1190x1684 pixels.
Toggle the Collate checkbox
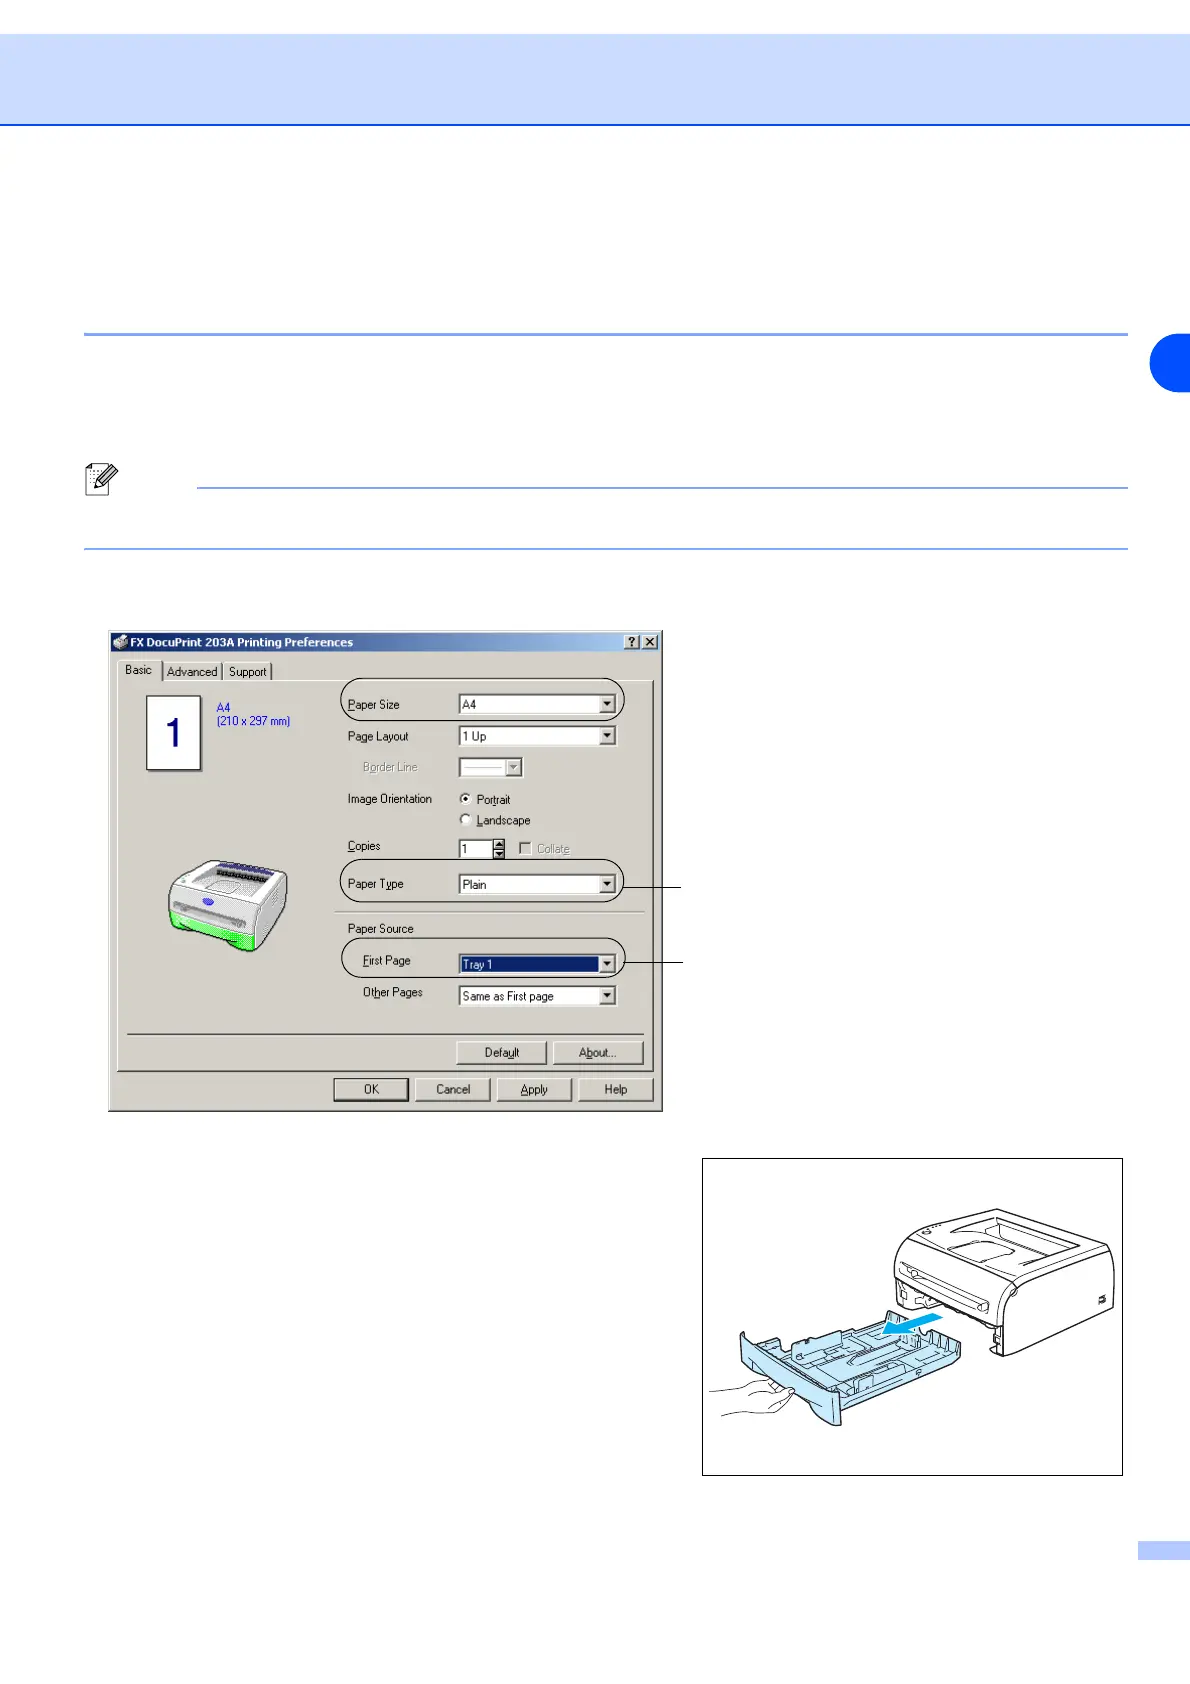click(x=525, y=848)
